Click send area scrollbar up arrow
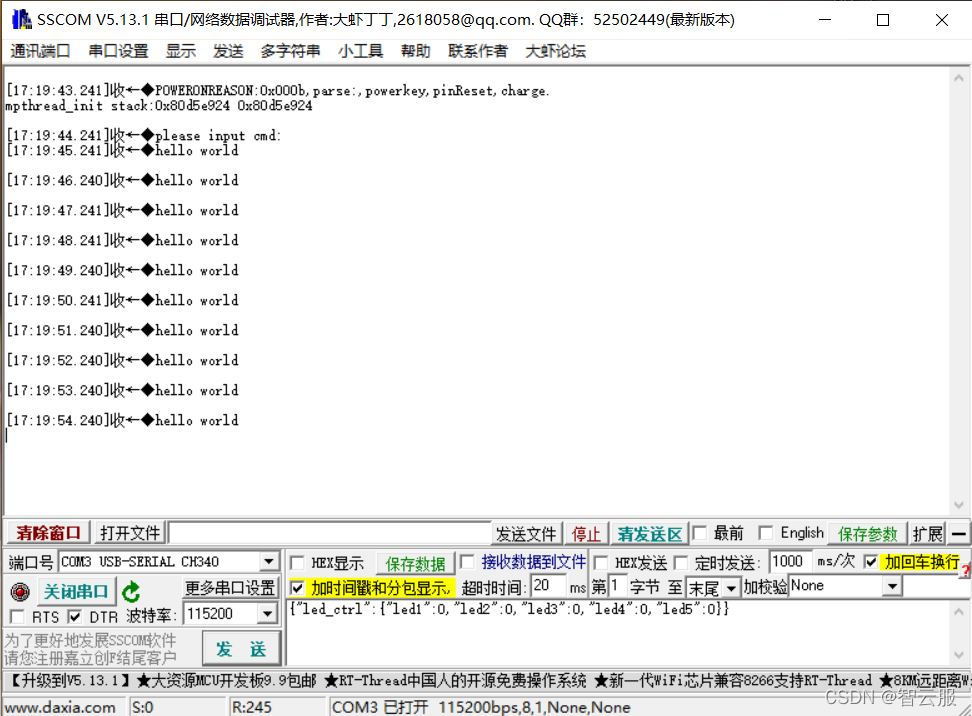This screenshot has height=716, width=972. (x=958, y=611)
